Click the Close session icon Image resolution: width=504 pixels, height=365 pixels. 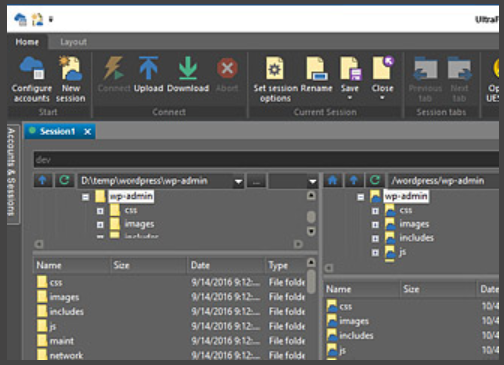tap(382, 68)
